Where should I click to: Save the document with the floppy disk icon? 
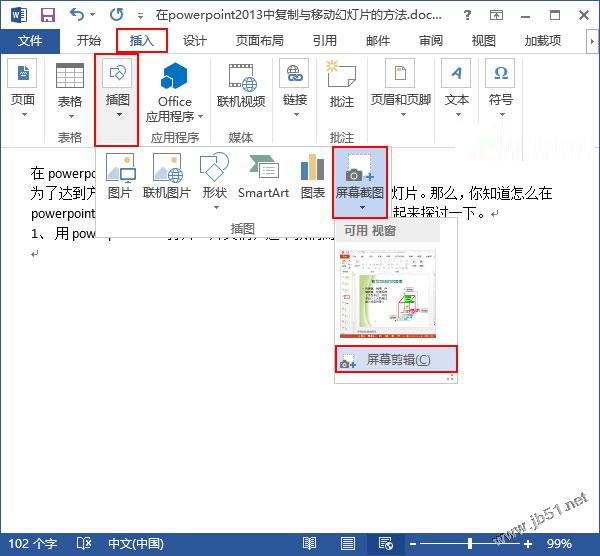[48, 15]
